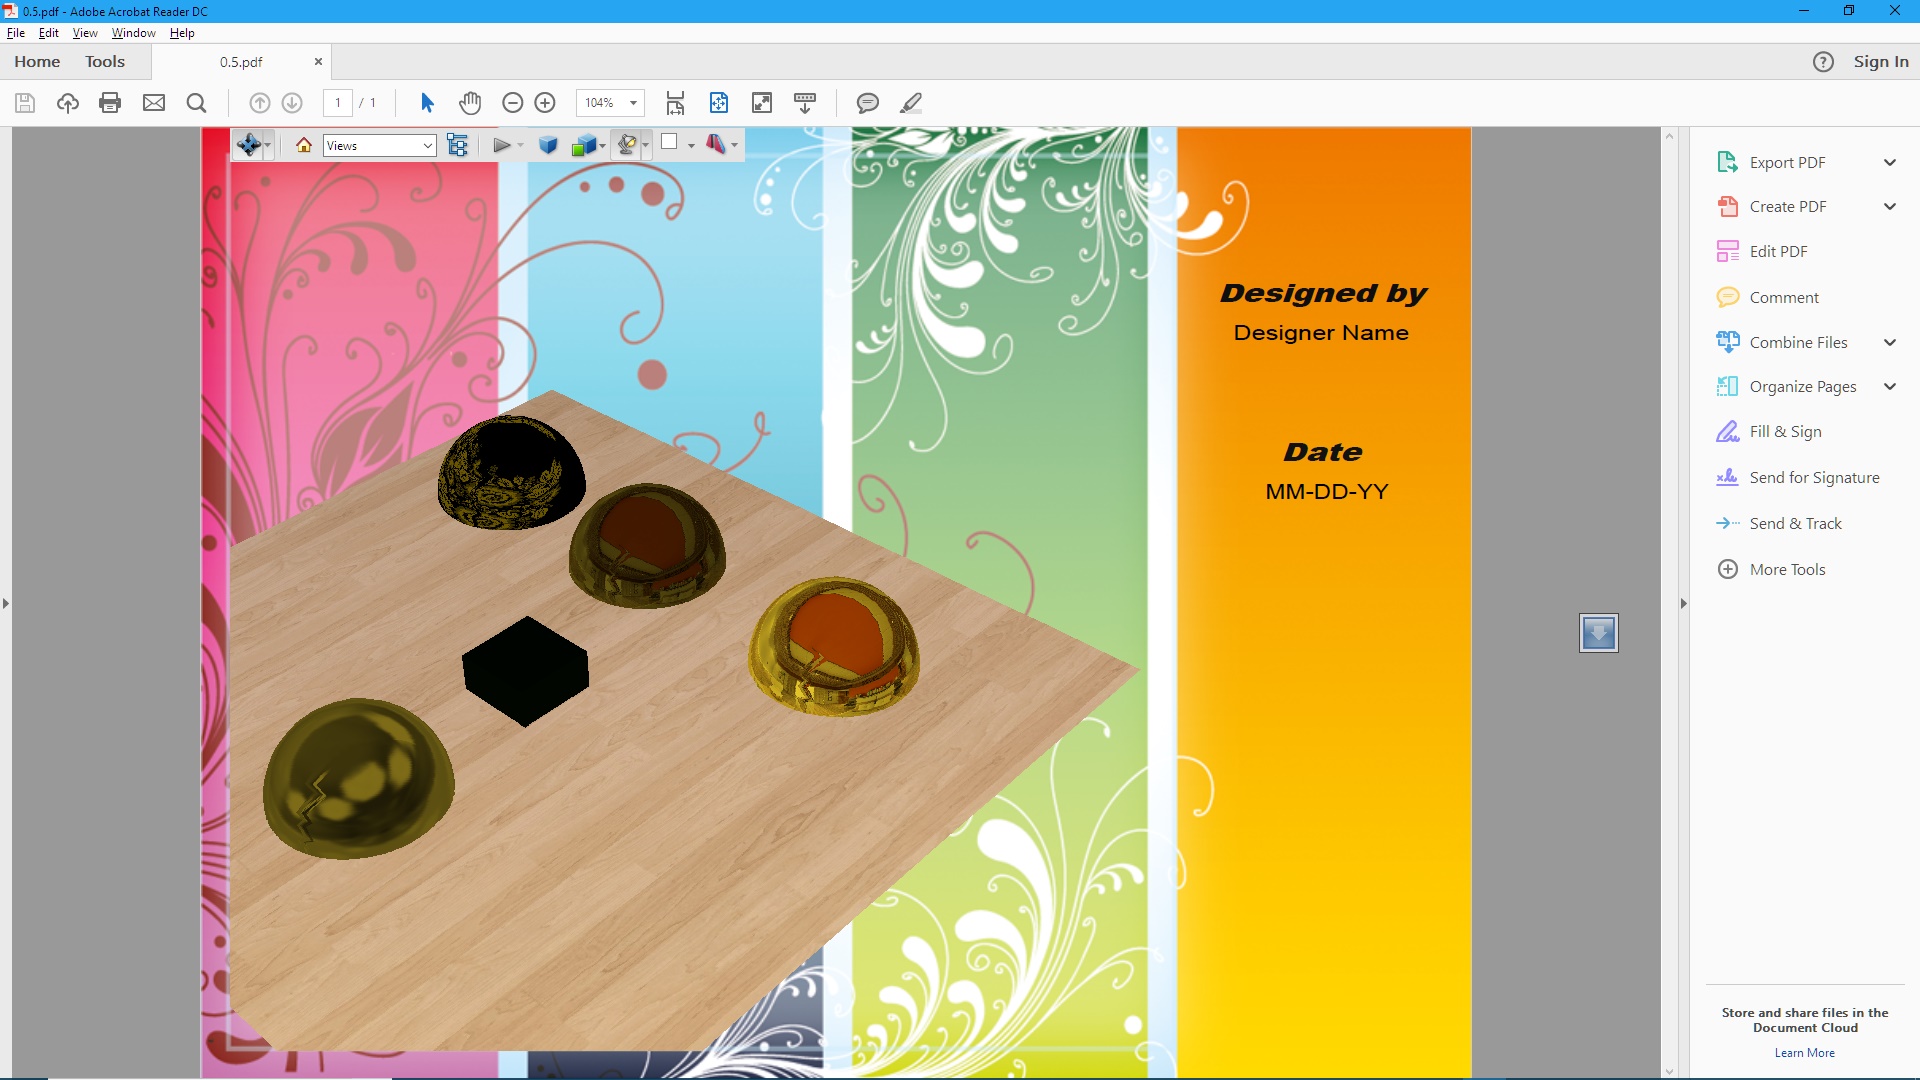Open the Tools menu tab
This screenshot has width=1920, height=1080.
tap(105, 61)
